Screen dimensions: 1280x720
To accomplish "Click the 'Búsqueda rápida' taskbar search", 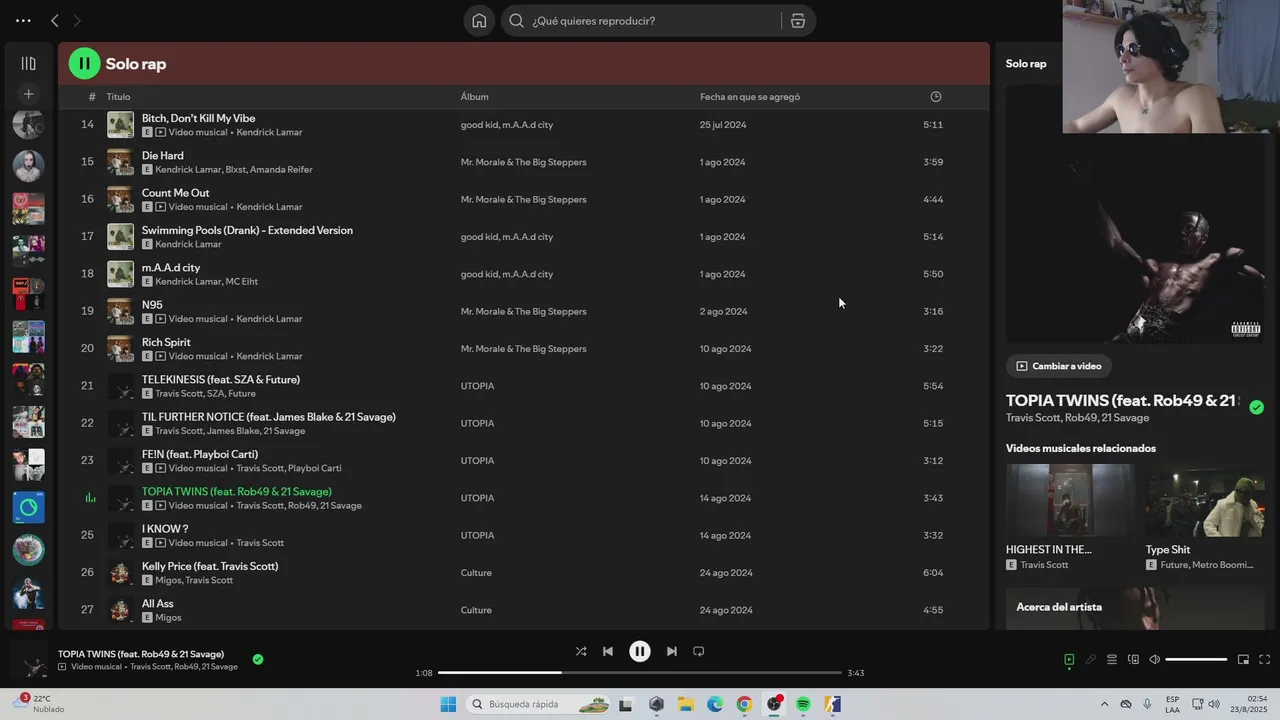I will (539, 704).
